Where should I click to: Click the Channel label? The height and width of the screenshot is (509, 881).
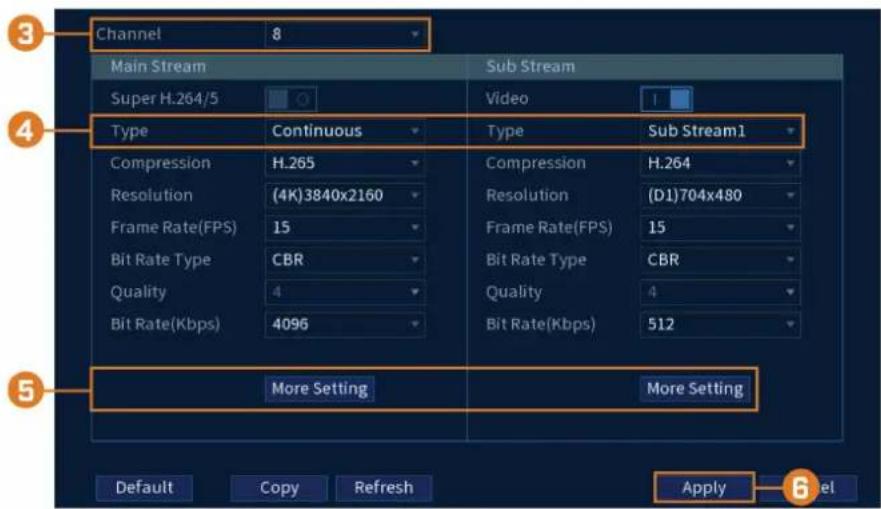129,34
